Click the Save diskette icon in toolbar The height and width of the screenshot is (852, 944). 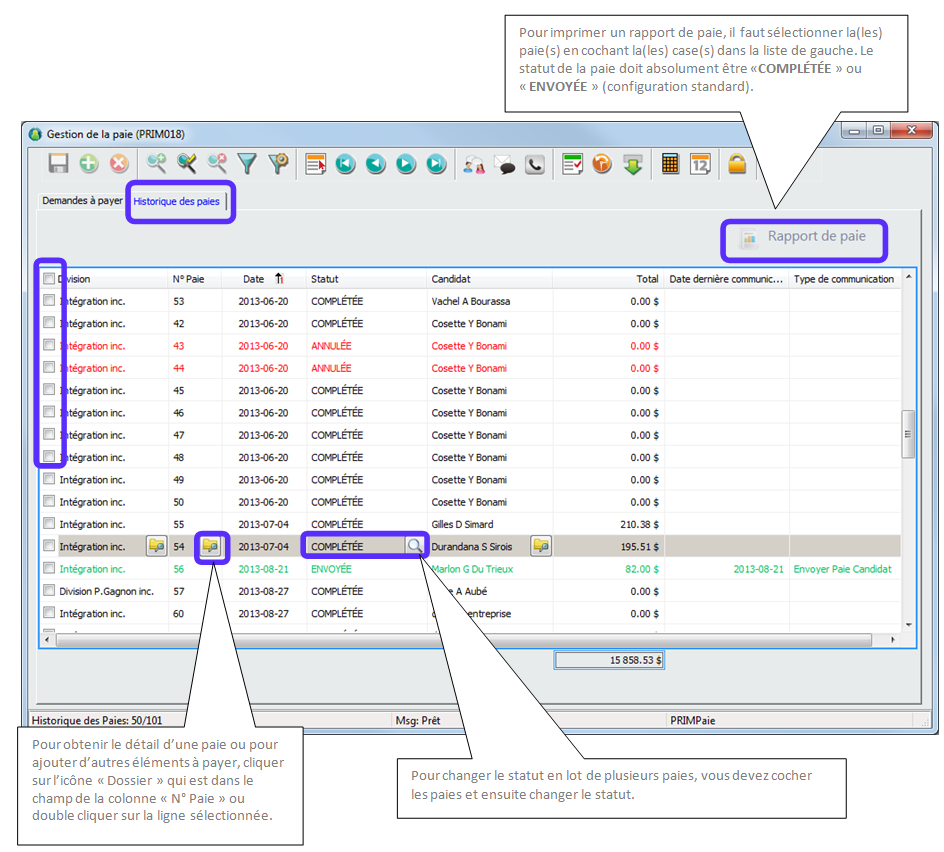(x=58, y=164)
